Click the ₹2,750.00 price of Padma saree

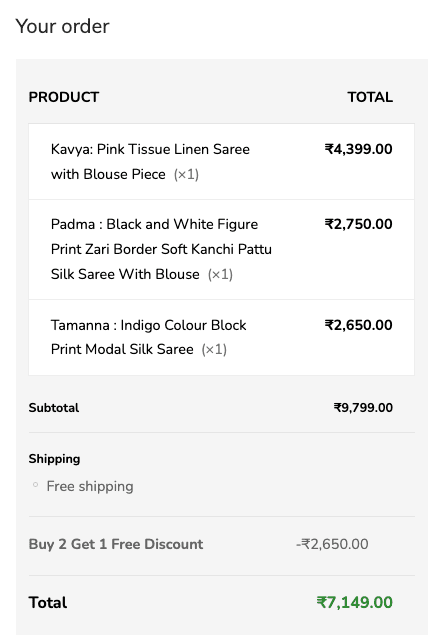[358, 224]
